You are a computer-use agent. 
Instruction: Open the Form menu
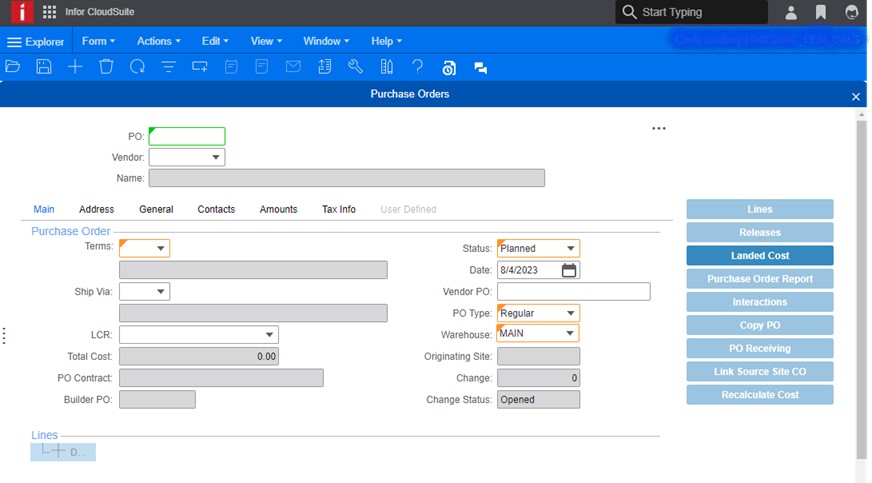pos(98,41)
